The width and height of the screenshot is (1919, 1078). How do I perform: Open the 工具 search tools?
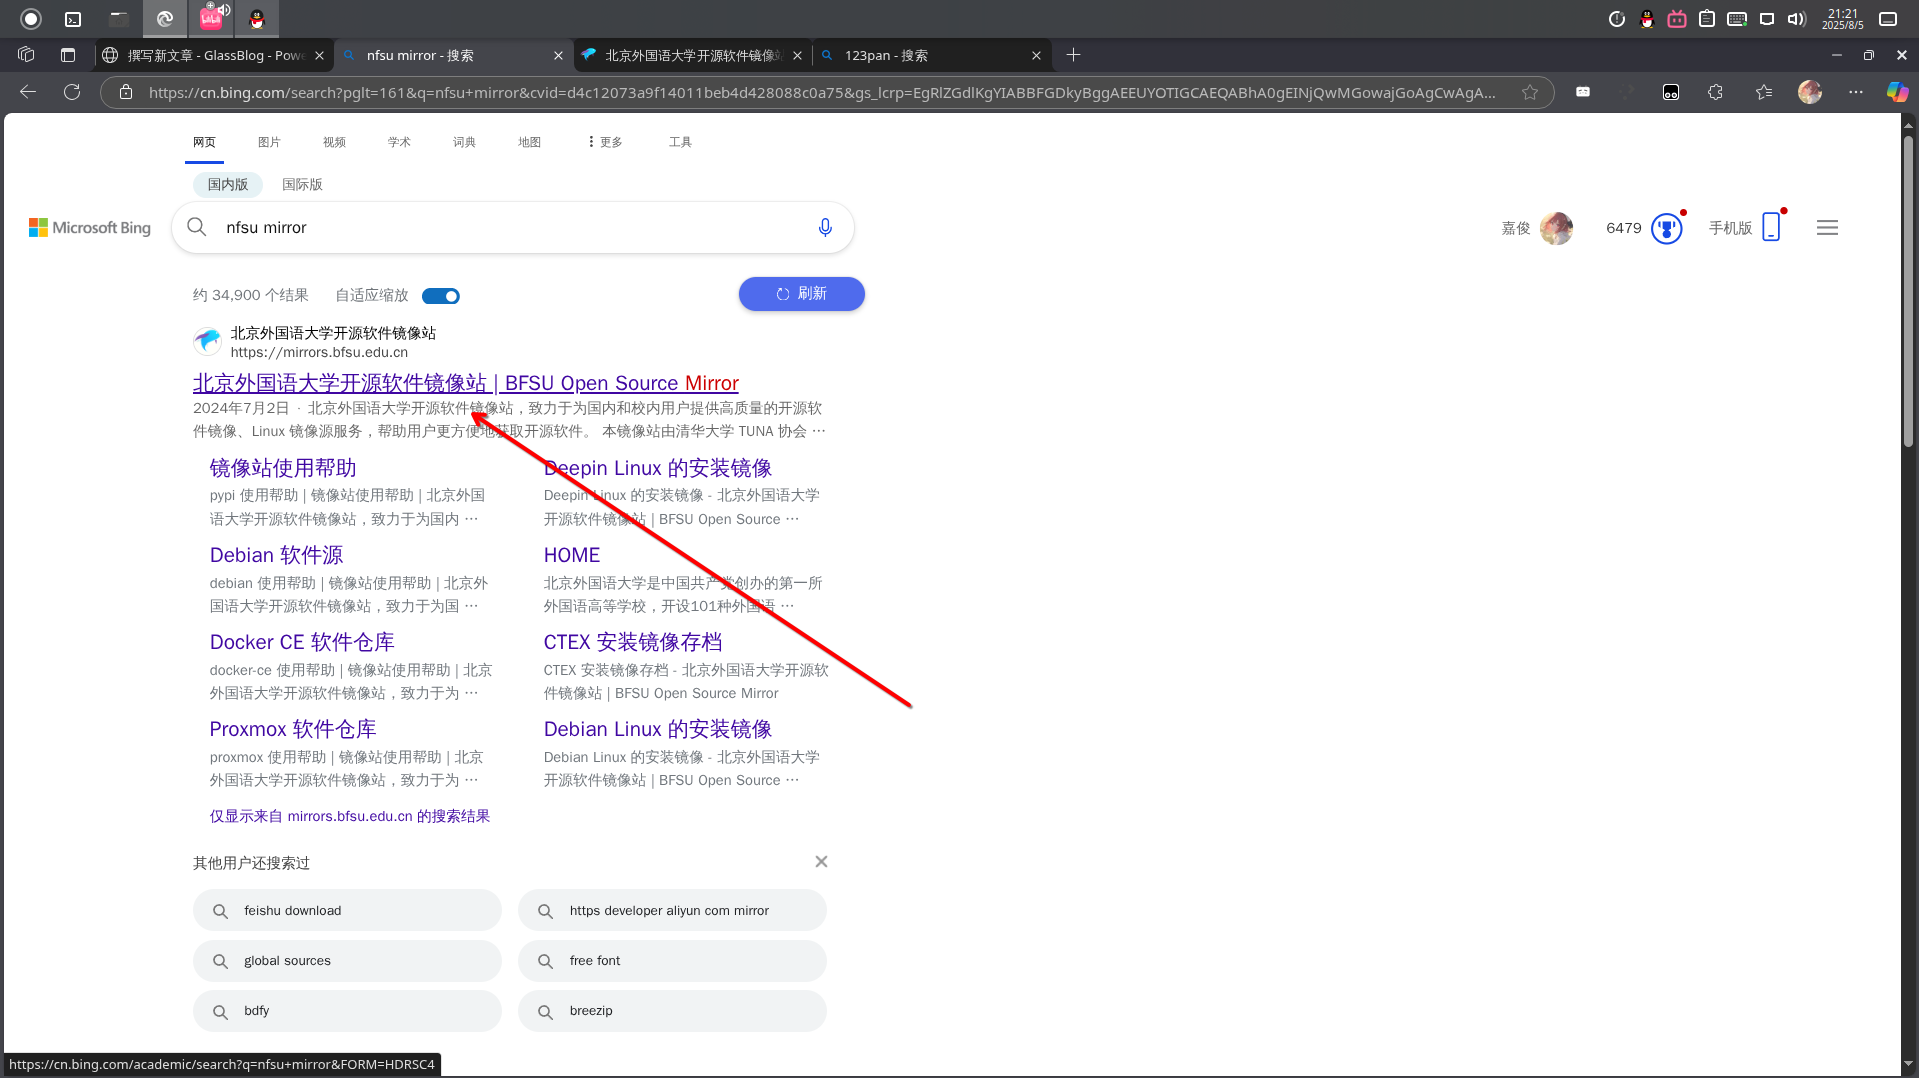click(680, 142)
